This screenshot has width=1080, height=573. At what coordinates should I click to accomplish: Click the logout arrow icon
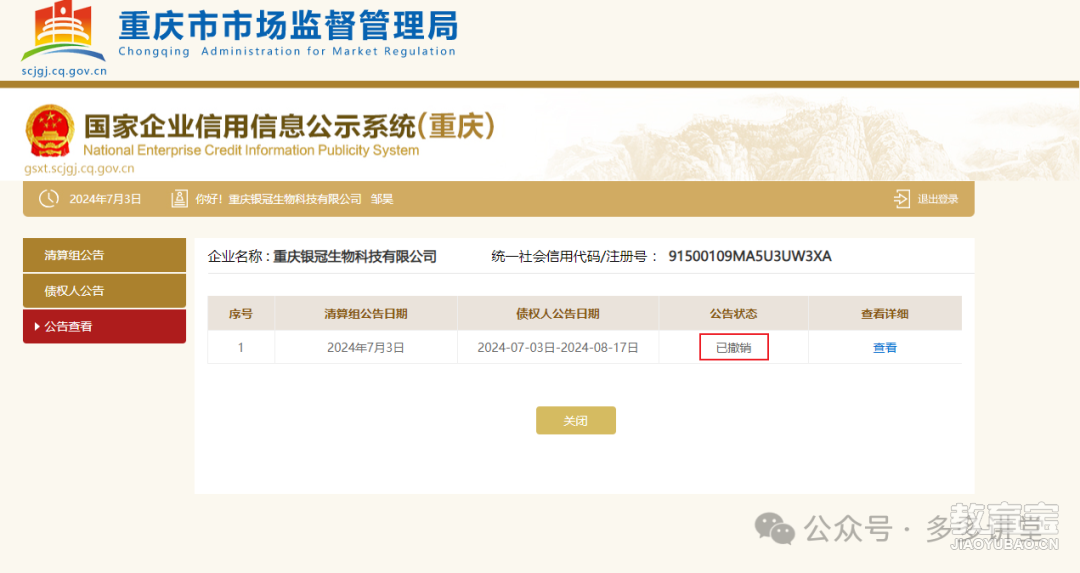tap(902, 199)
